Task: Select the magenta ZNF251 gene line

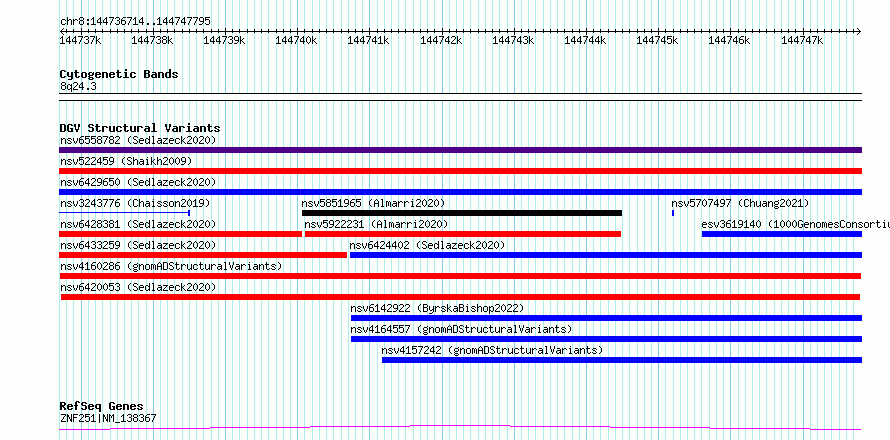Action: [460, 428]
